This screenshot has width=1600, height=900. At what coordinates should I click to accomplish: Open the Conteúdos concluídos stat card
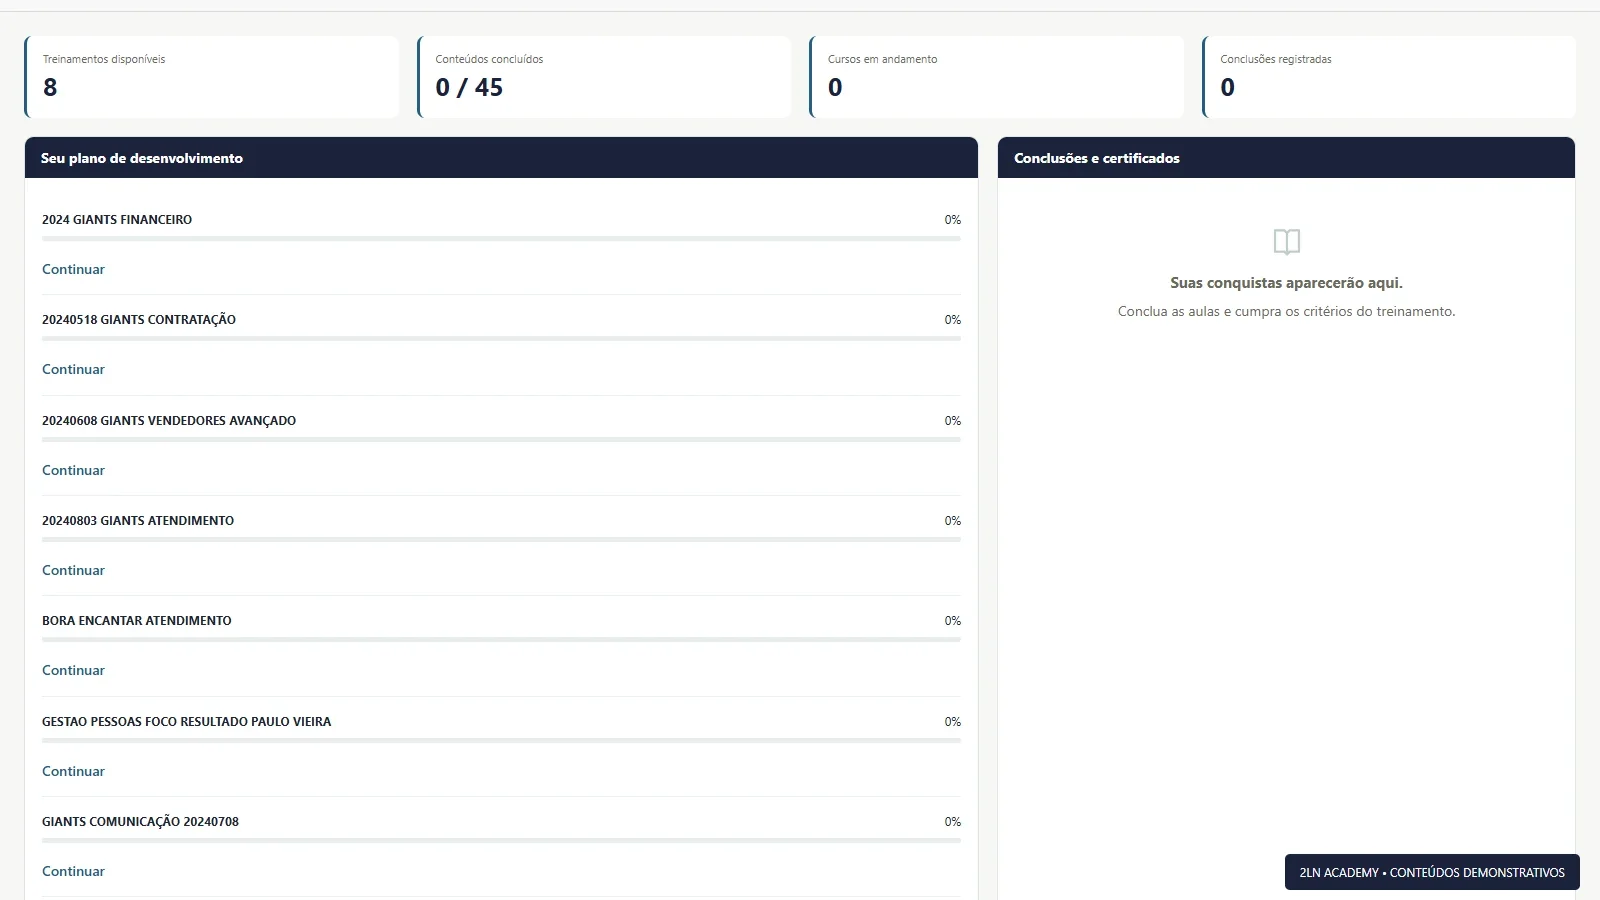(604, 77)
